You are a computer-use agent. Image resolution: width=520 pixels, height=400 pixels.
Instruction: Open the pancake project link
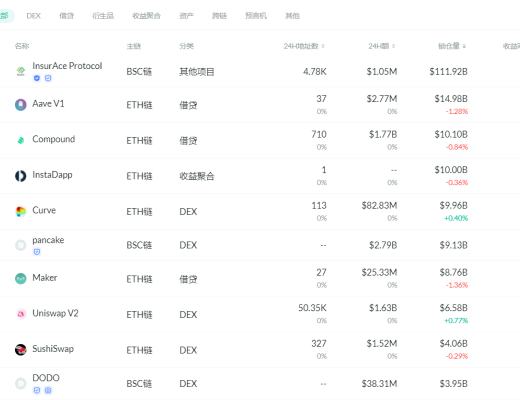pyautogui.click(x=48, y=240)
